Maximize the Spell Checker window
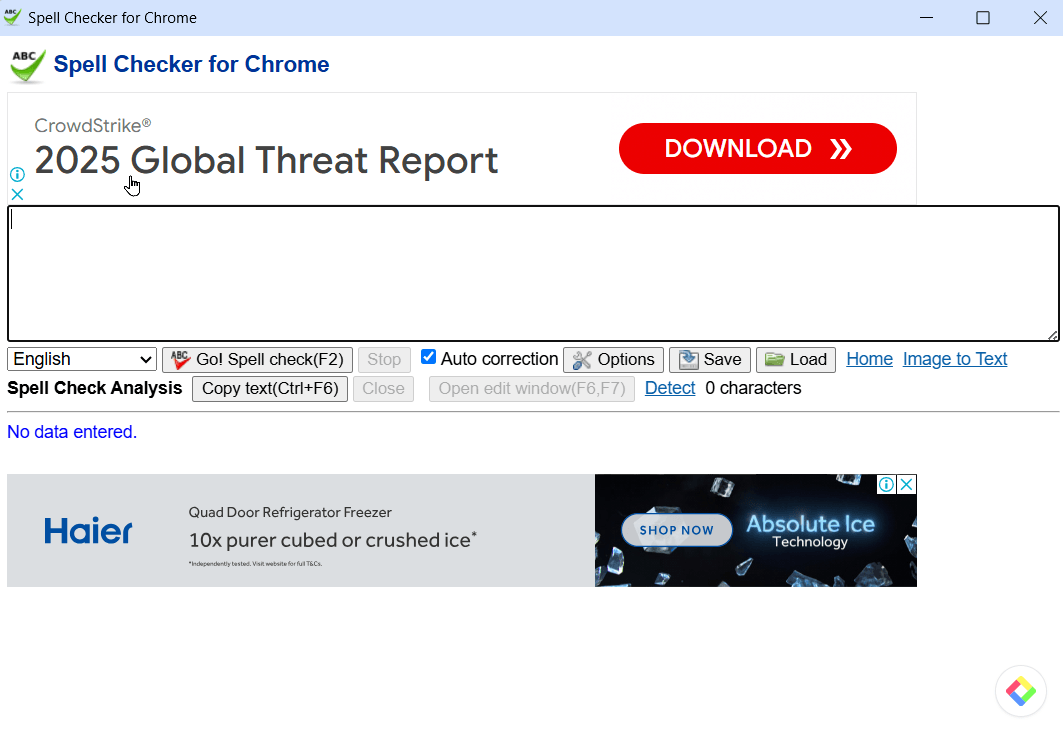Viewport: 1063px width, 733px height. tap(983, 18)
